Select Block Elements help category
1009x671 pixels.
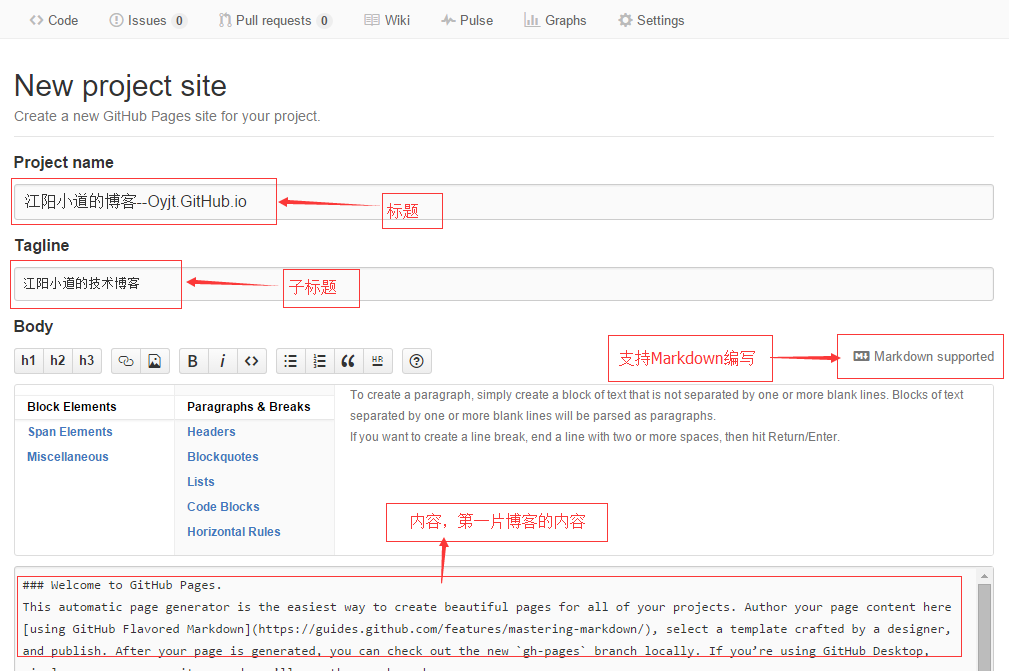point(95,407)
